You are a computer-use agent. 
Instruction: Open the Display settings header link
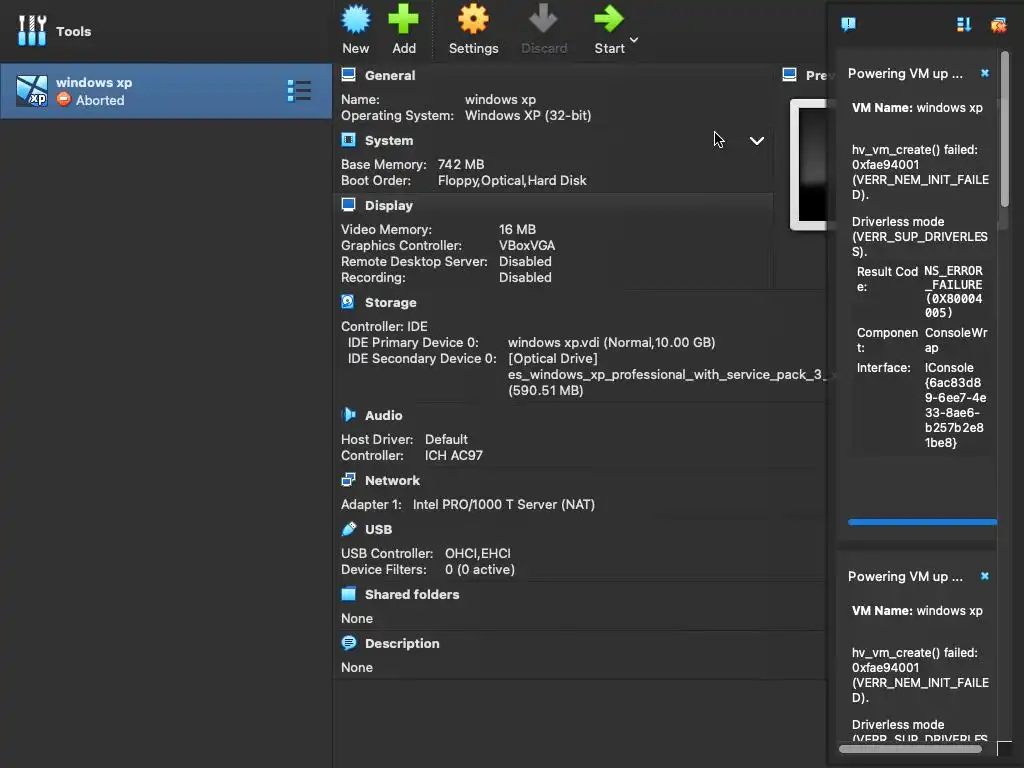[x=389, y=205]
